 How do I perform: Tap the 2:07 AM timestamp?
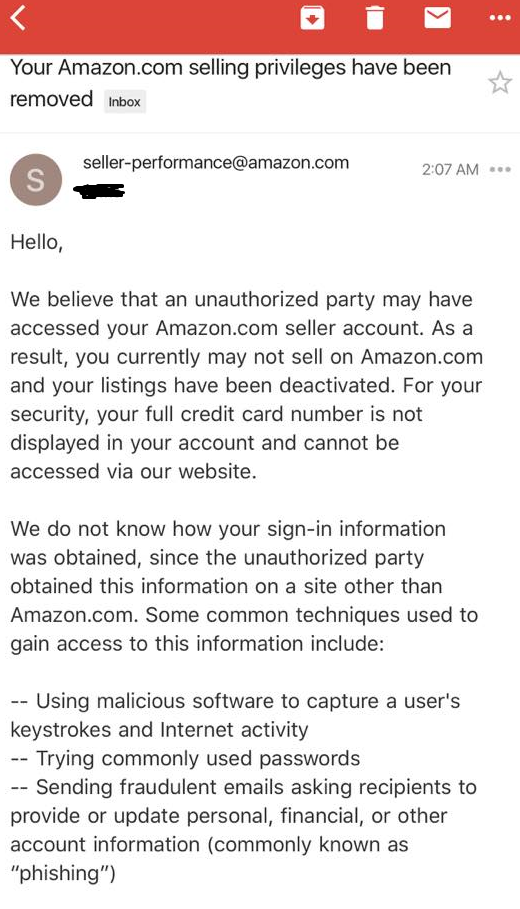[450, 170]
